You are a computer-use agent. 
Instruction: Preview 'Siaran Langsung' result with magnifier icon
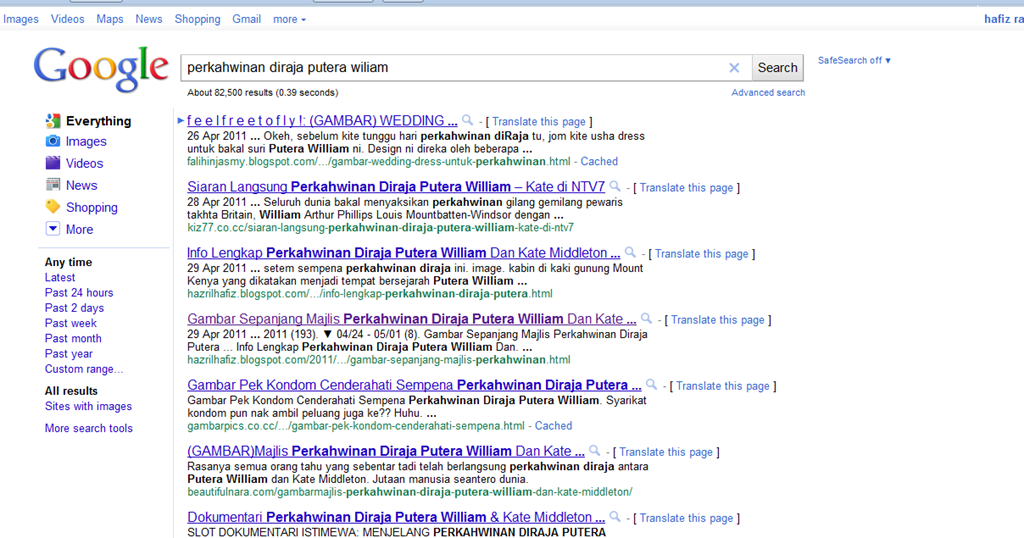[615, 186]
